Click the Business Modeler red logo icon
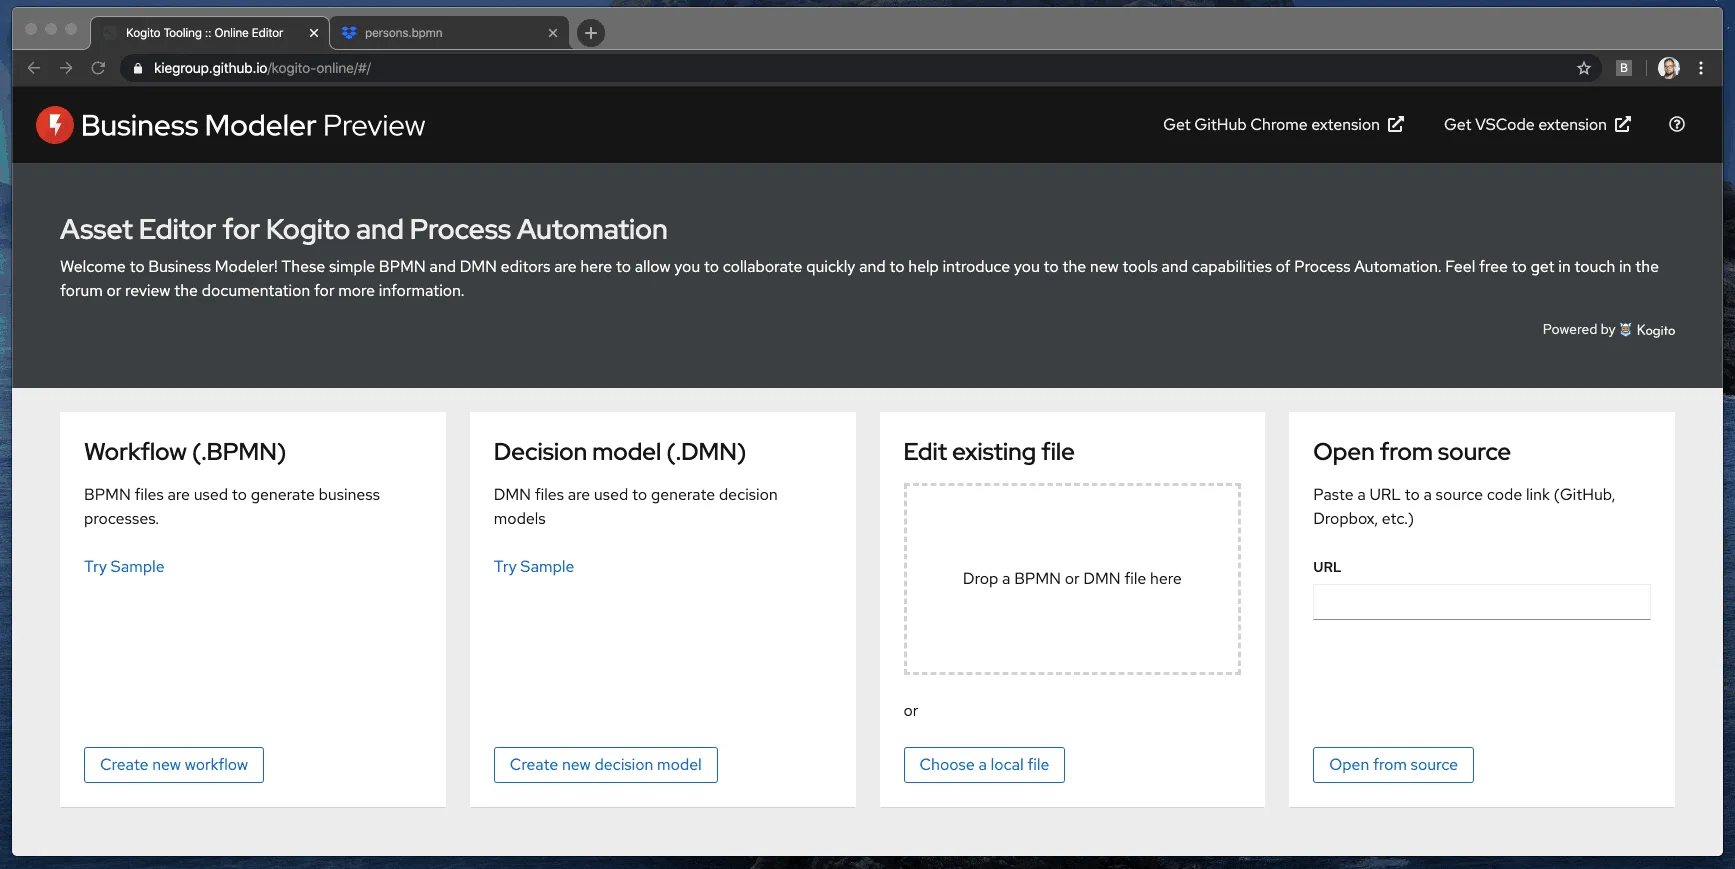The height and width of the screenshot is (869, 1735). coord(55,125)
